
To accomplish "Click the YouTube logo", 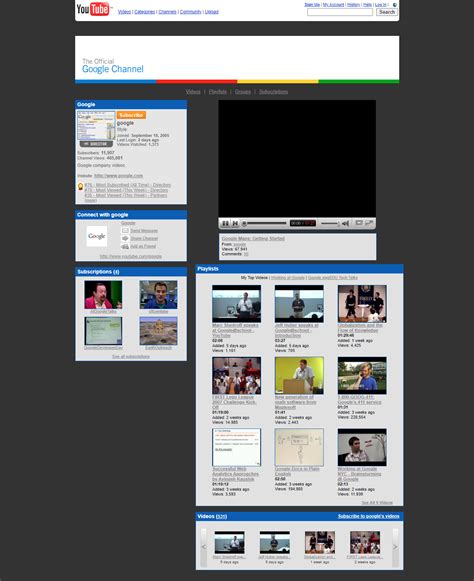I will click(93, 9).
